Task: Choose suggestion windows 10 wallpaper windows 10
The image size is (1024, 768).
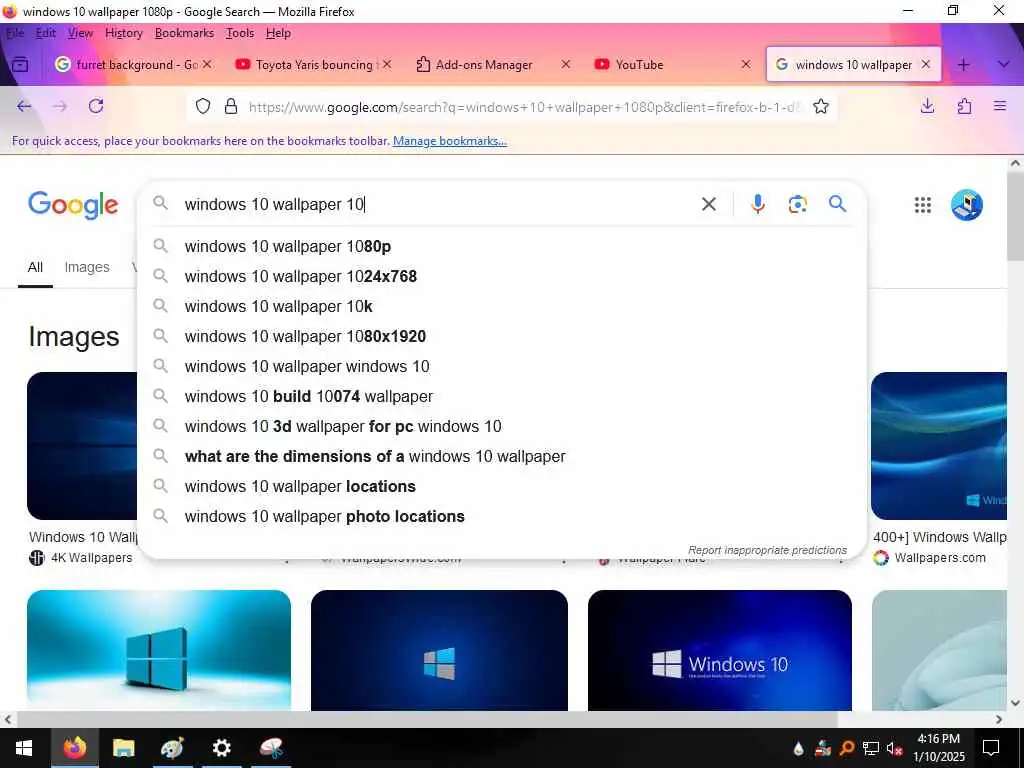Action: 502,366
